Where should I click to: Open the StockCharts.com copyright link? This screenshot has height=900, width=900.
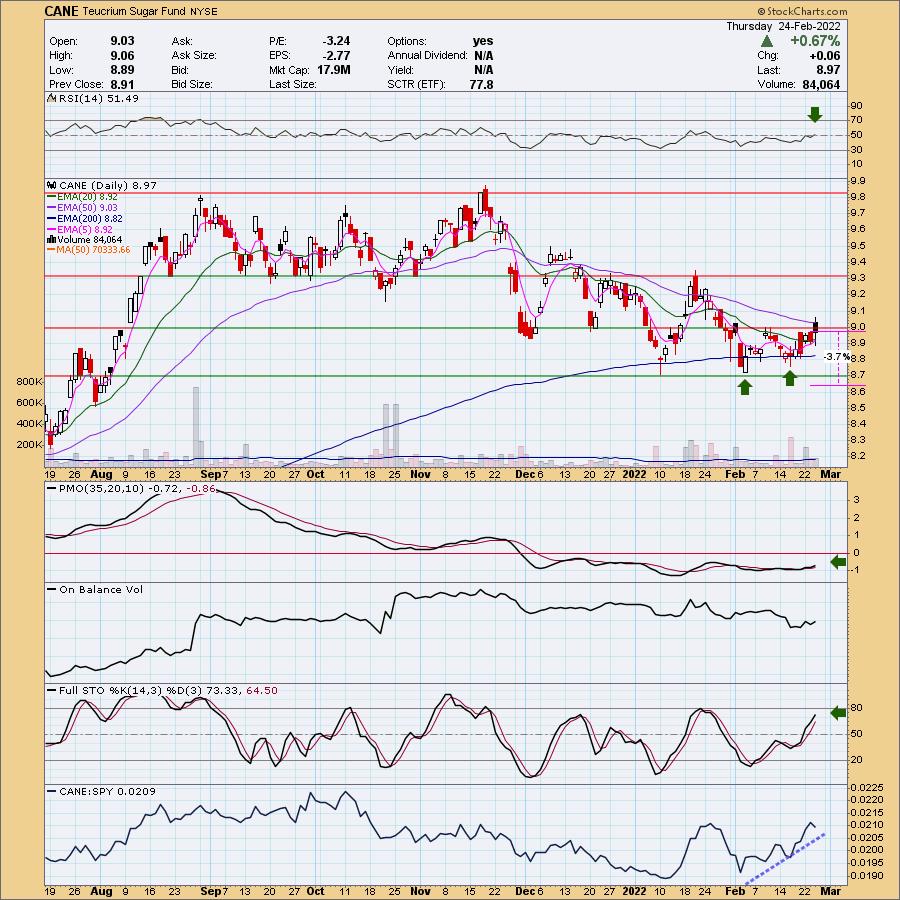pyautogui.click(x=802, y=11)
